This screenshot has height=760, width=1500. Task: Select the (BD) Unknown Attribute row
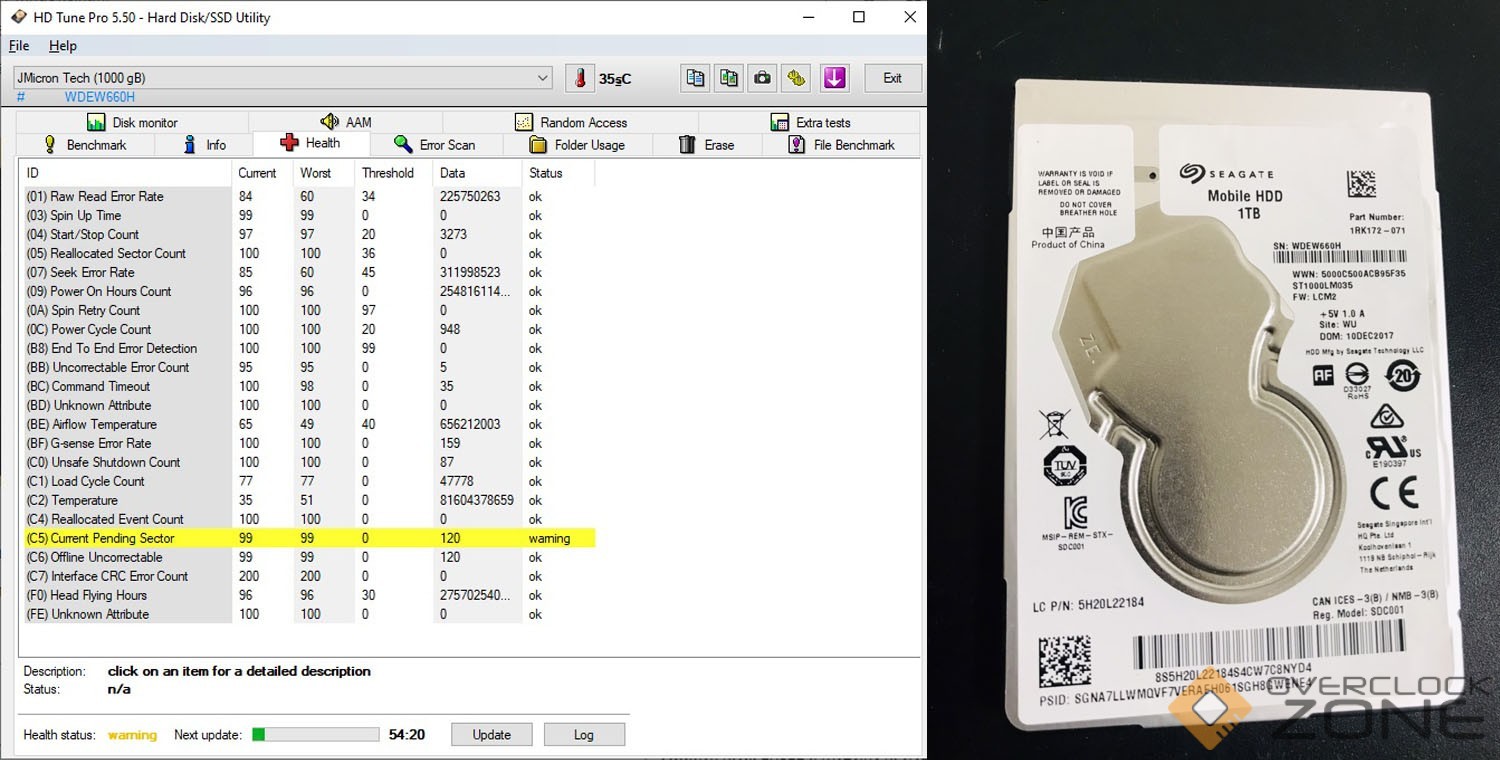310,406
